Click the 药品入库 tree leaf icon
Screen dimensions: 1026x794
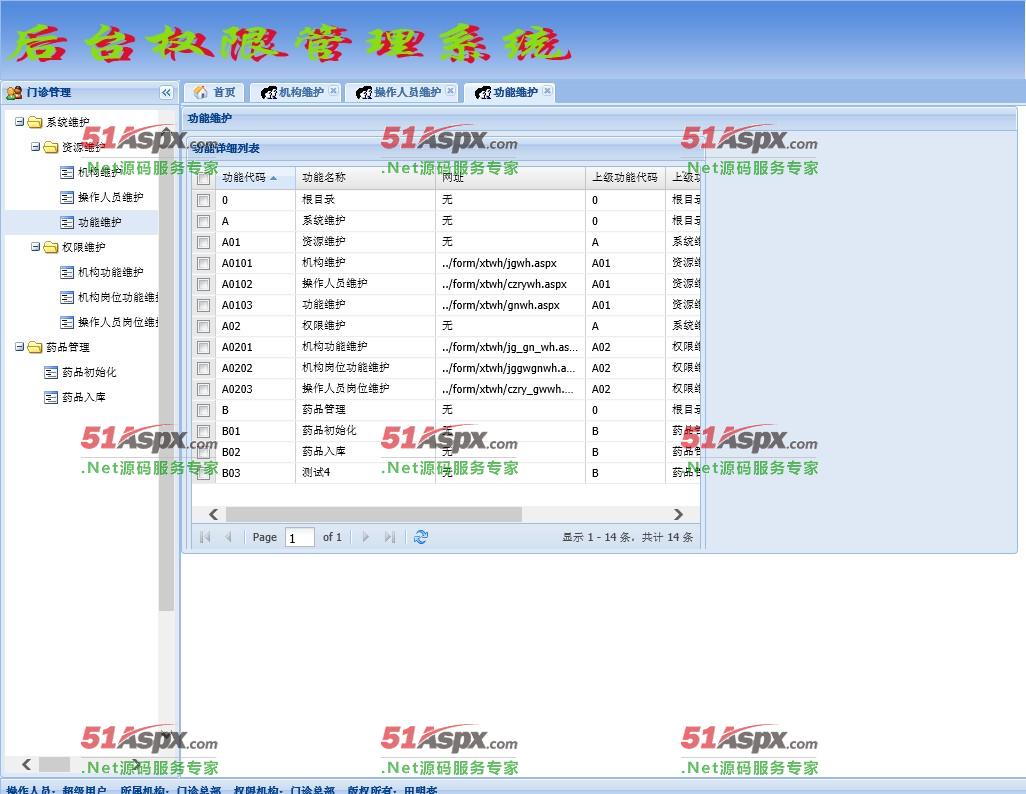click(x=51, y=397)
